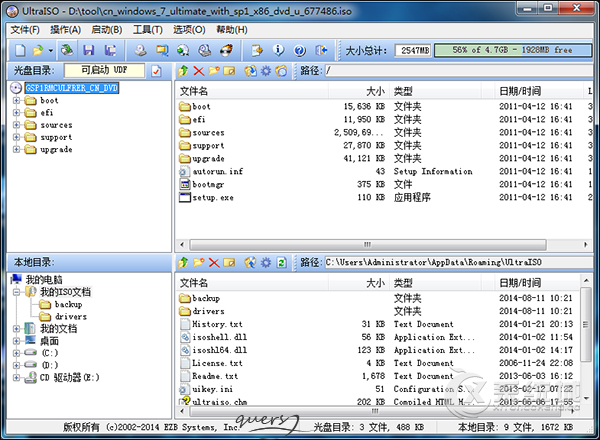The width and height of the screenshot is (600, 440).
Task: Sort disc files by the 文件名 column header
Action: click(252, 91)
